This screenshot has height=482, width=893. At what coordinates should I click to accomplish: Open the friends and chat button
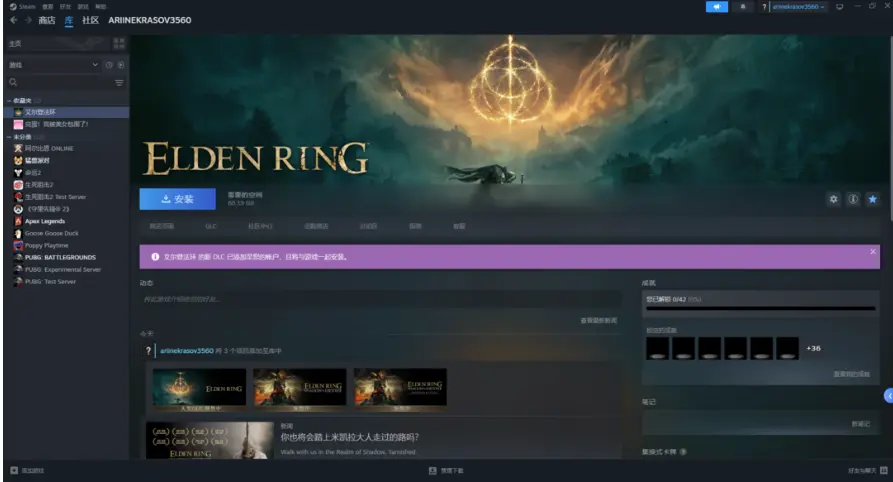click(867, 471)
